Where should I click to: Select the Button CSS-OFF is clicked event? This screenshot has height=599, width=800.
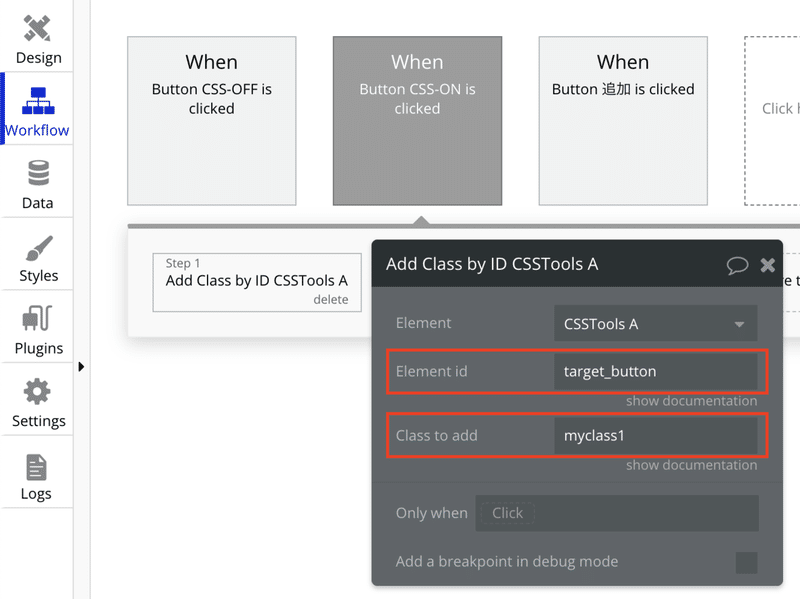pos(212,121)
